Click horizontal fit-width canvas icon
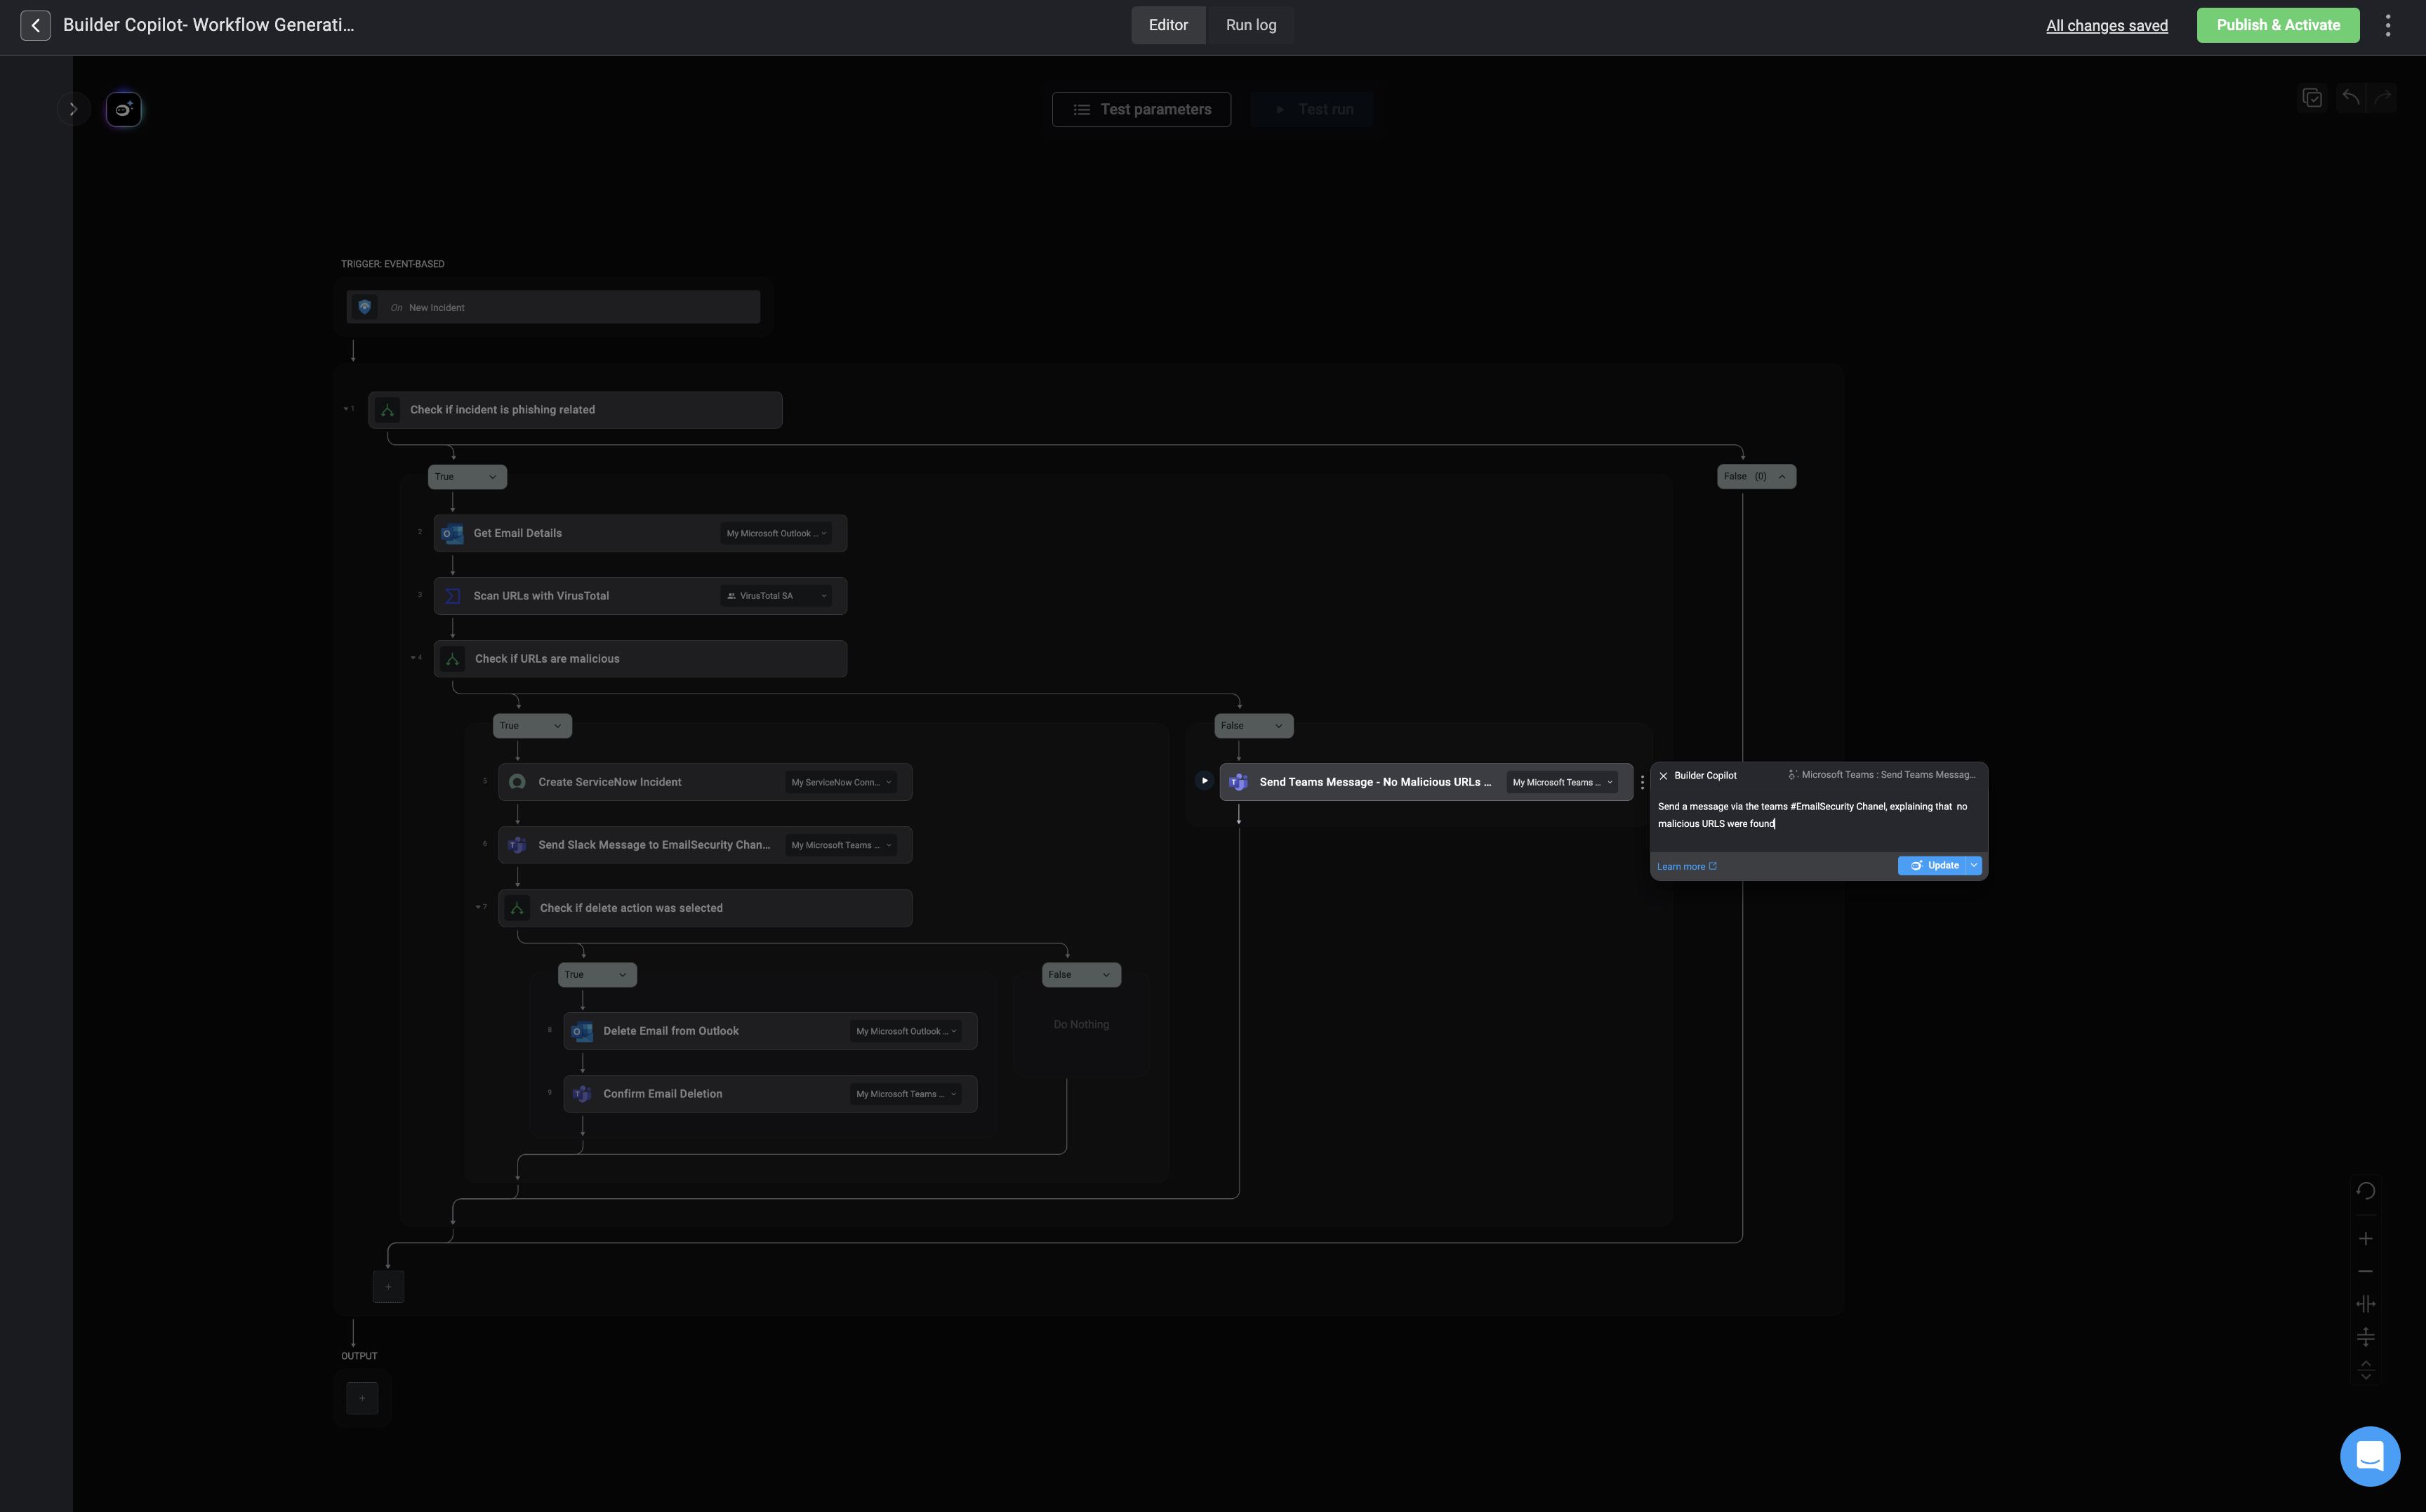Viewport: 2426px width, 1512px height. point(2365,1304)
